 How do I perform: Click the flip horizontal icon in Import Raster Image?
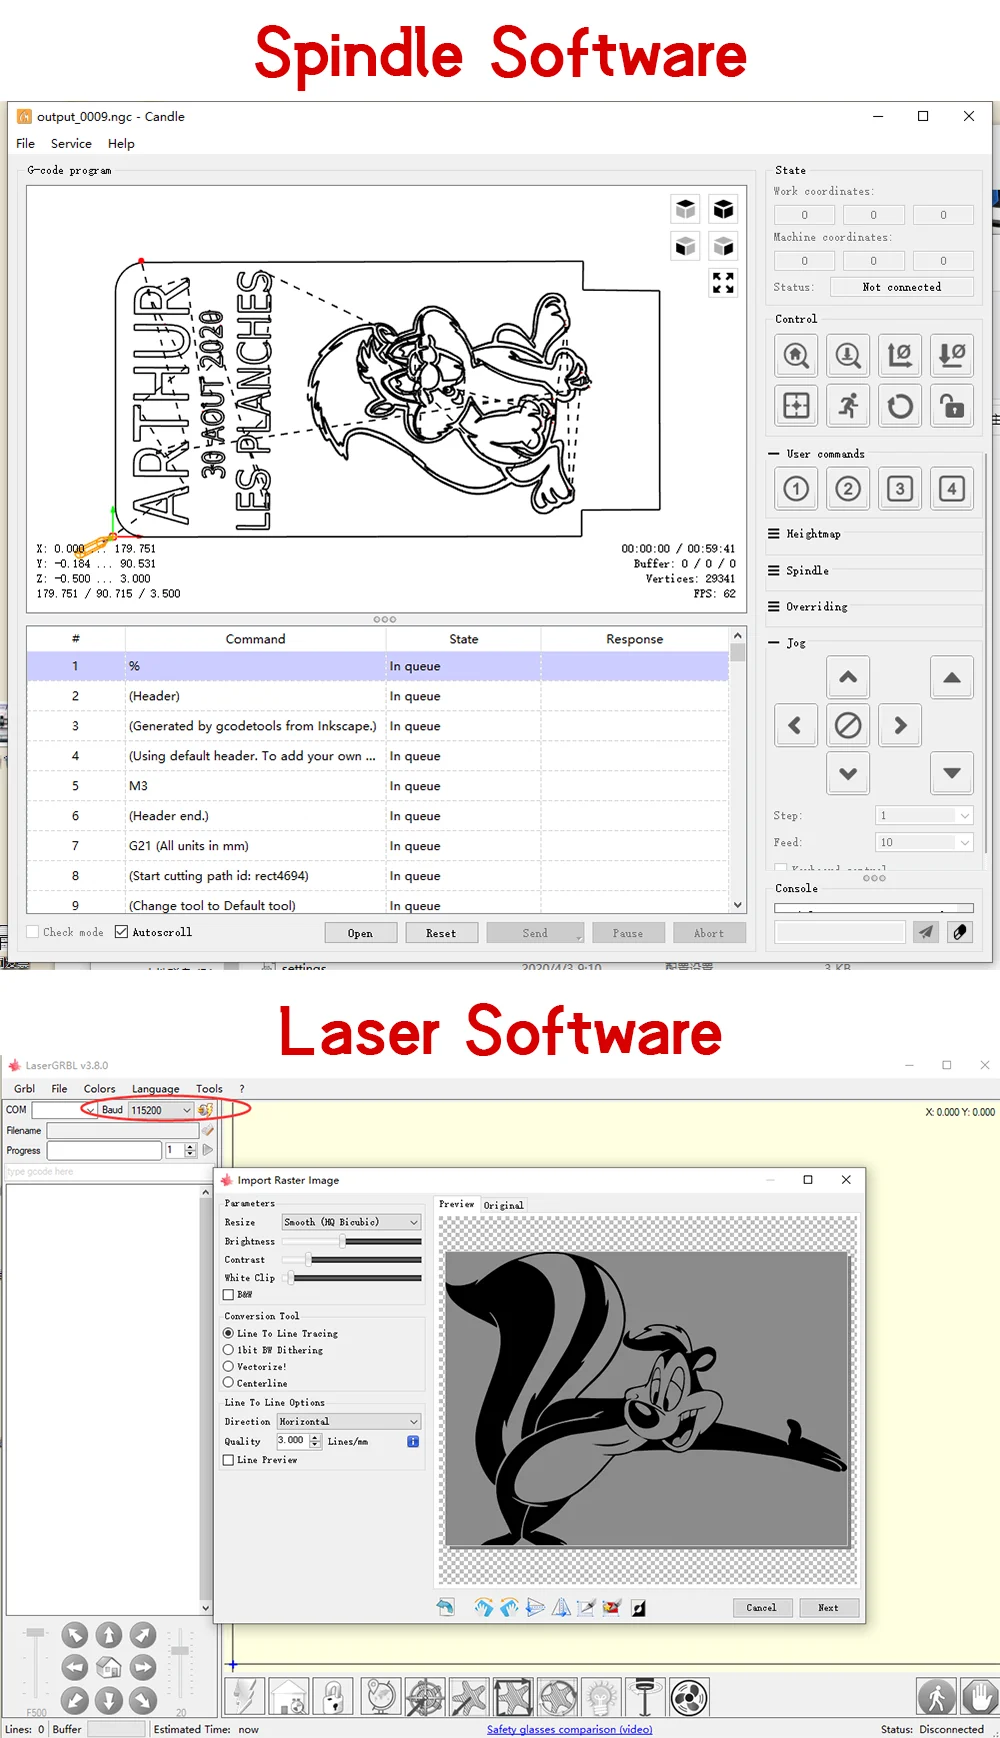pos(562,1607)
